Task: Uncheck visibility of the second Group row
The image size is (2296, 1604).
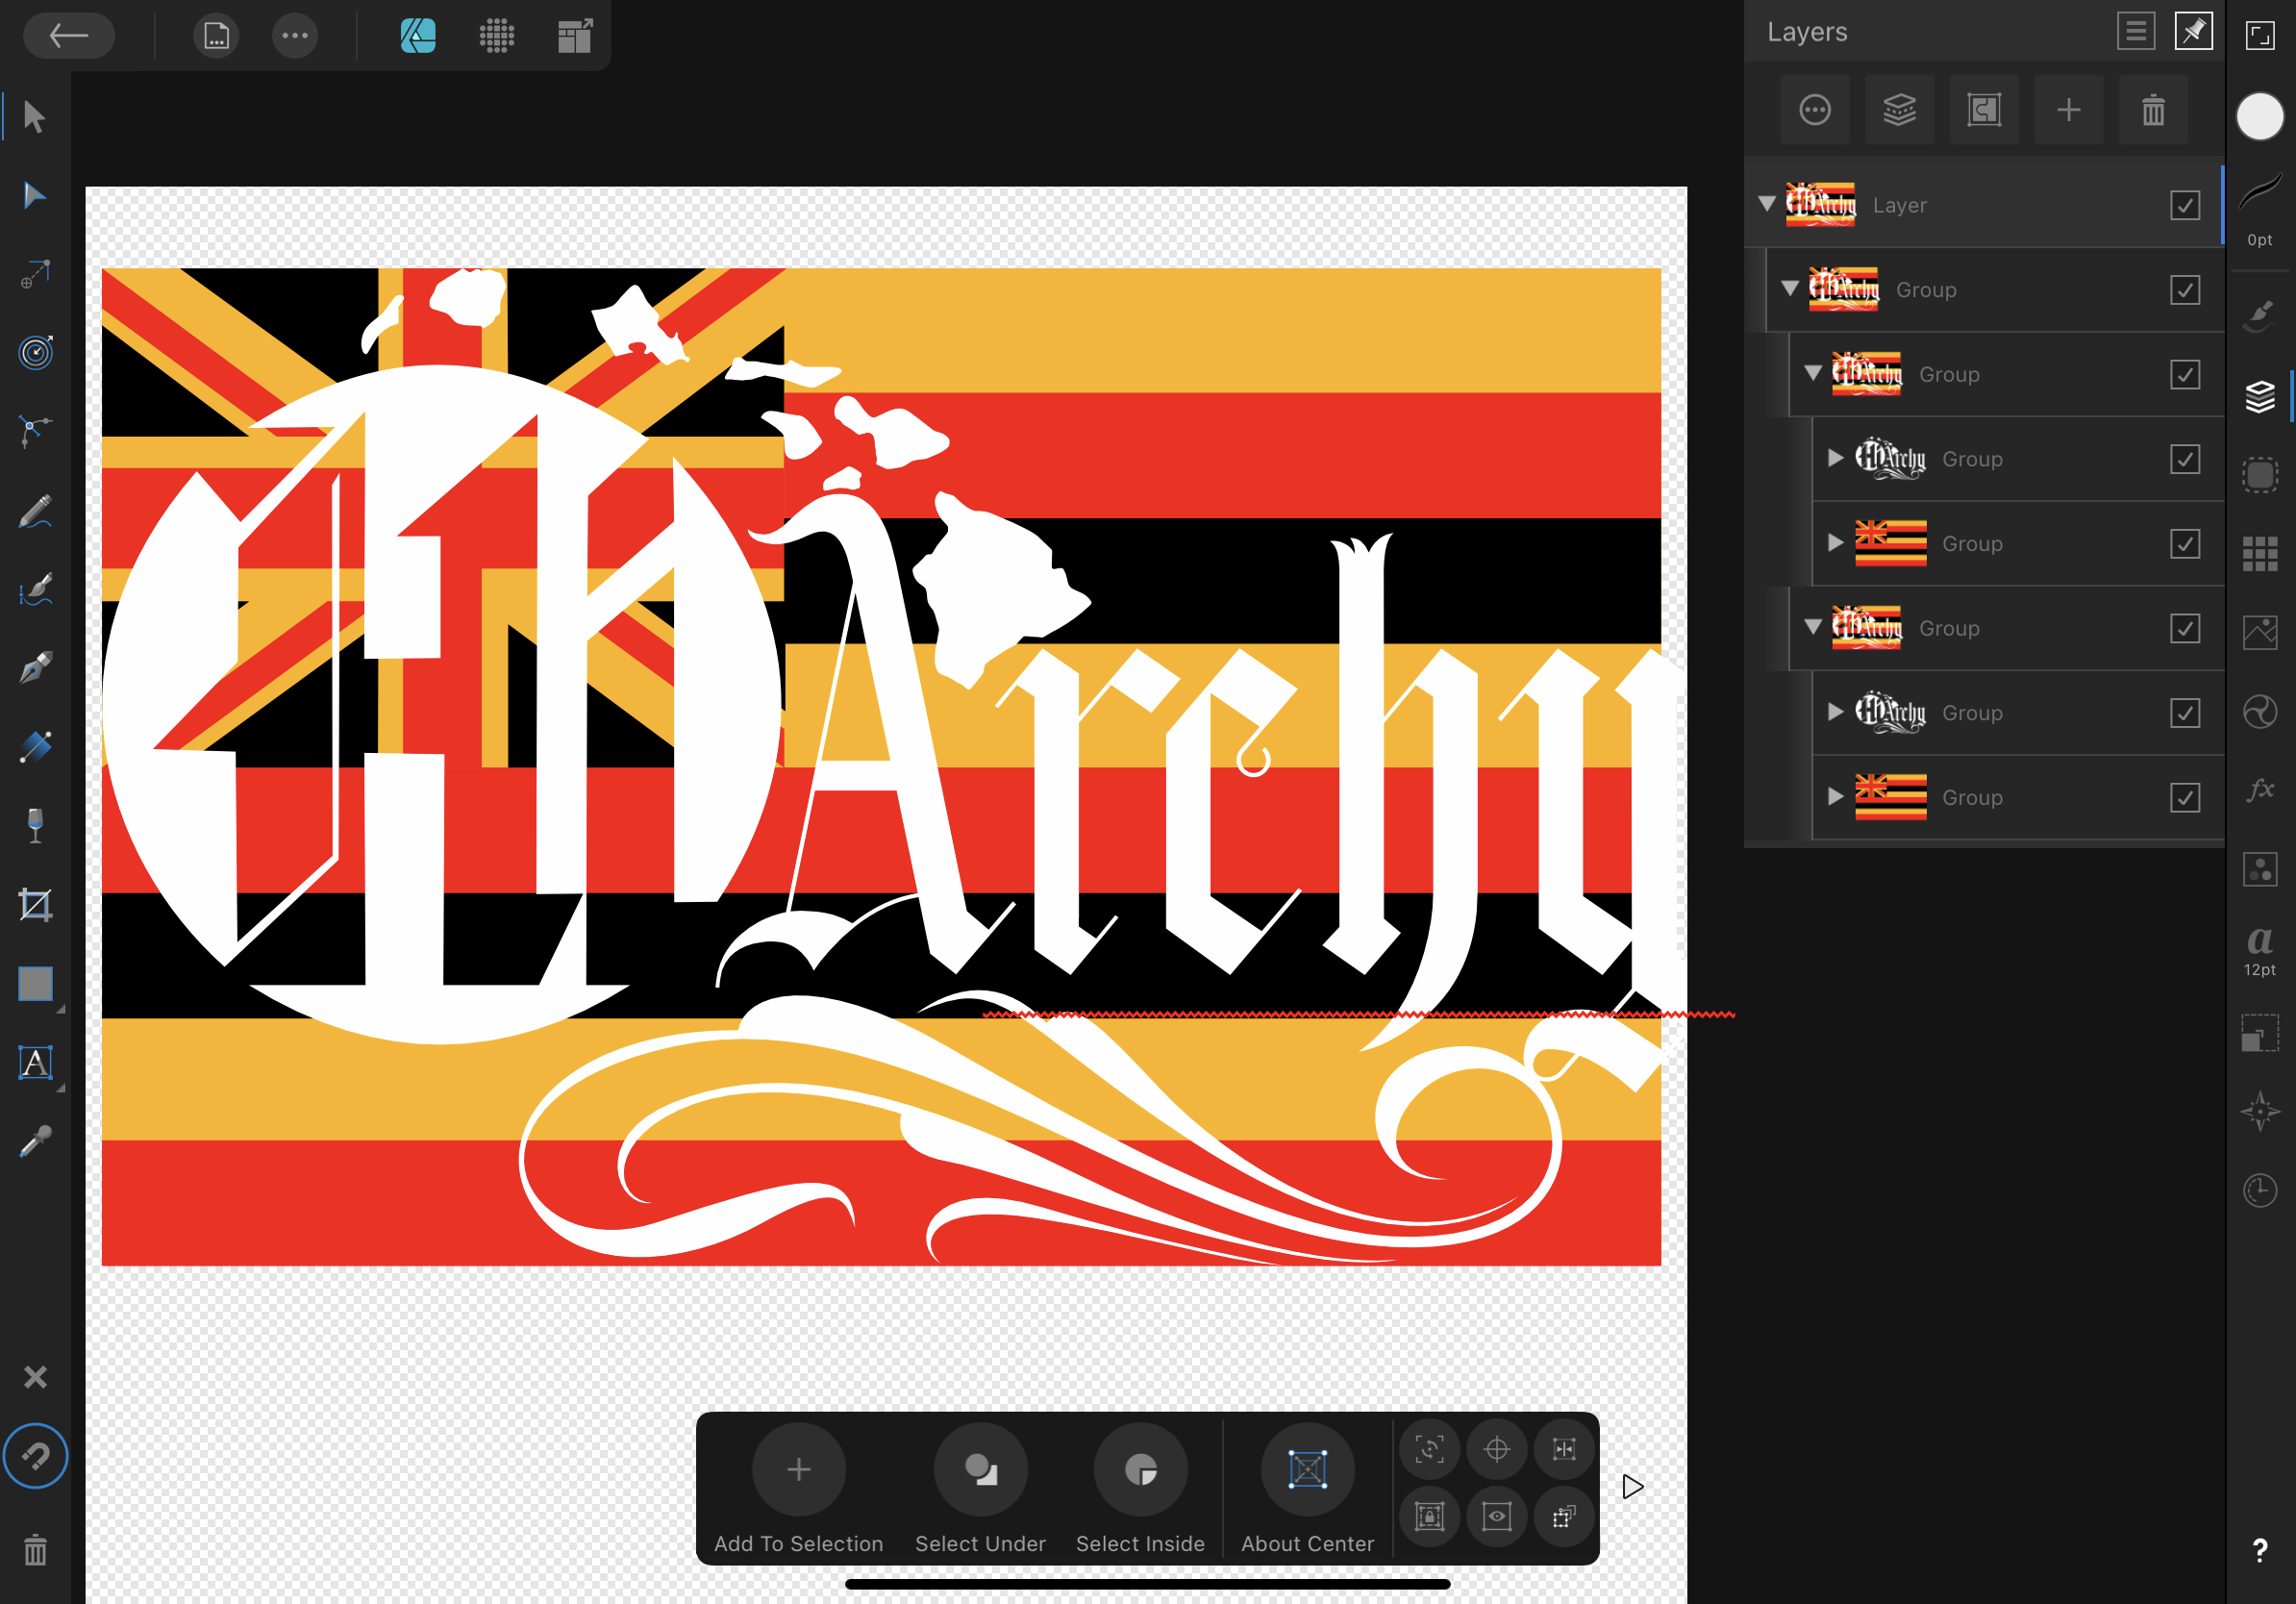Action: [2185, 375]
